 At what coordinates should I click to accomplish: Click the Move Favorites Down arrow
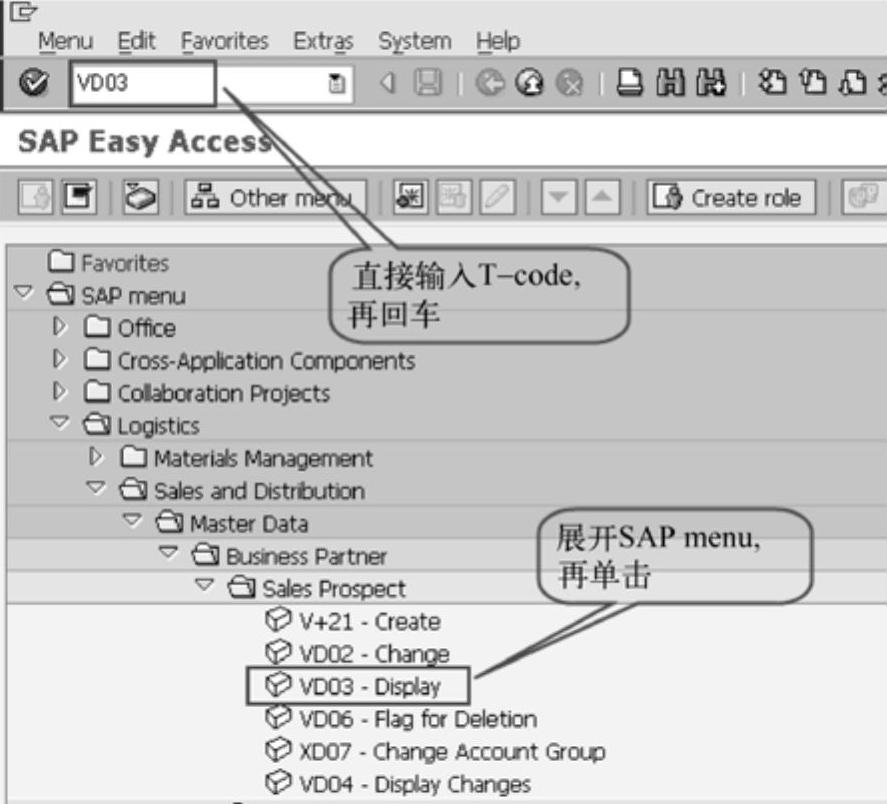click(x=559, y=197)
